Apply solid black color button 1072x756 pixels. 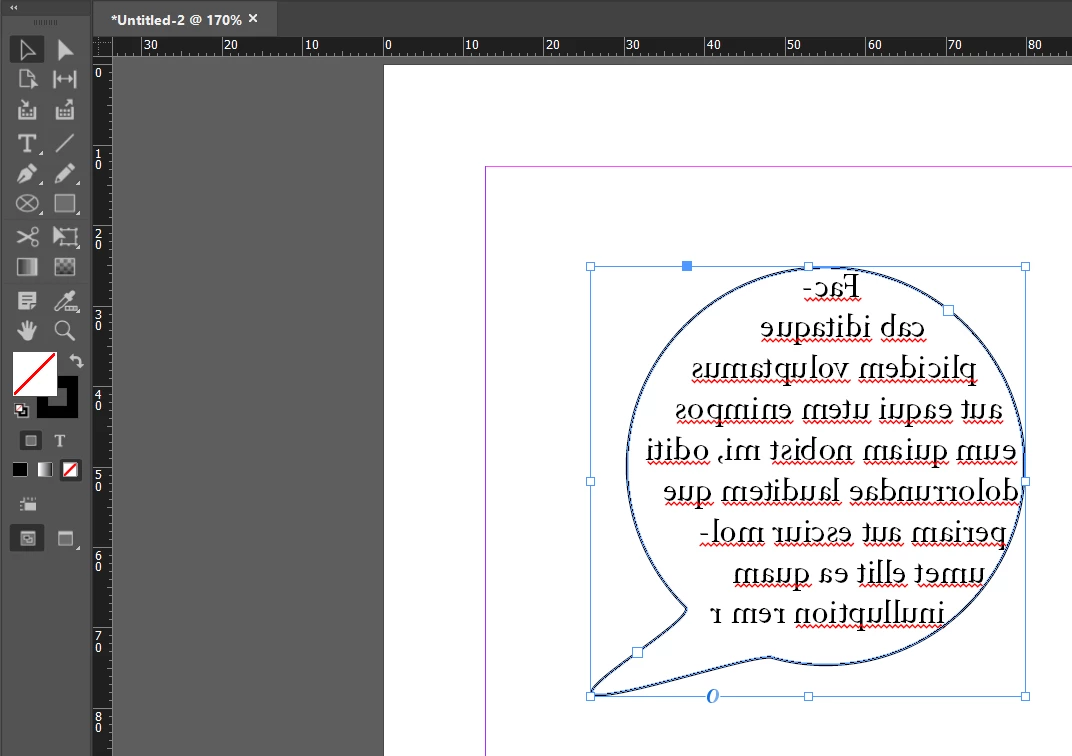tap(20, 470)
